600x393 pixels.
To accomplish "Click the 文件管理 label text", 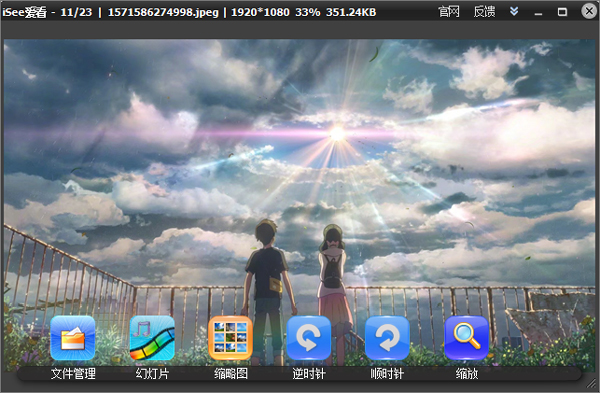I will point(73,373).
